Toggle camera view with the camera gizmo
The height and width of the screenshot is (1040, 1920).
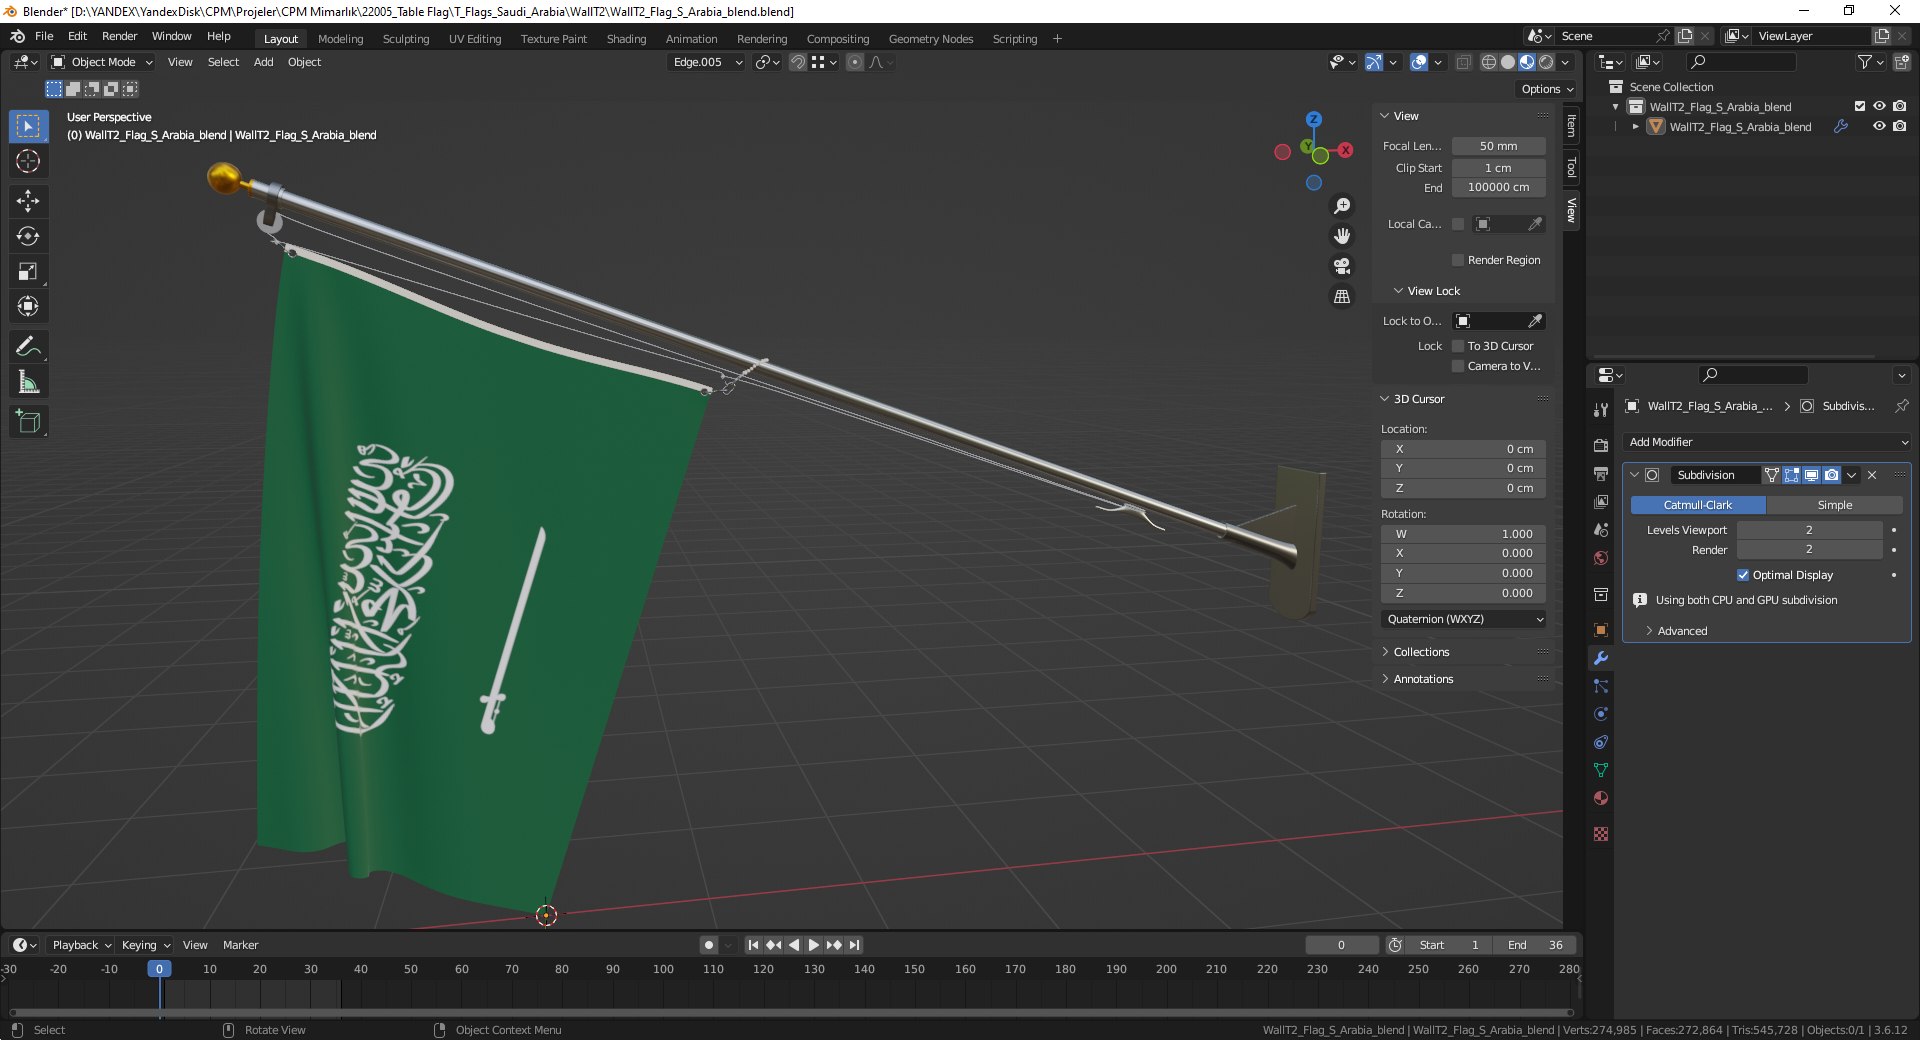click(x=1342, y=266)
